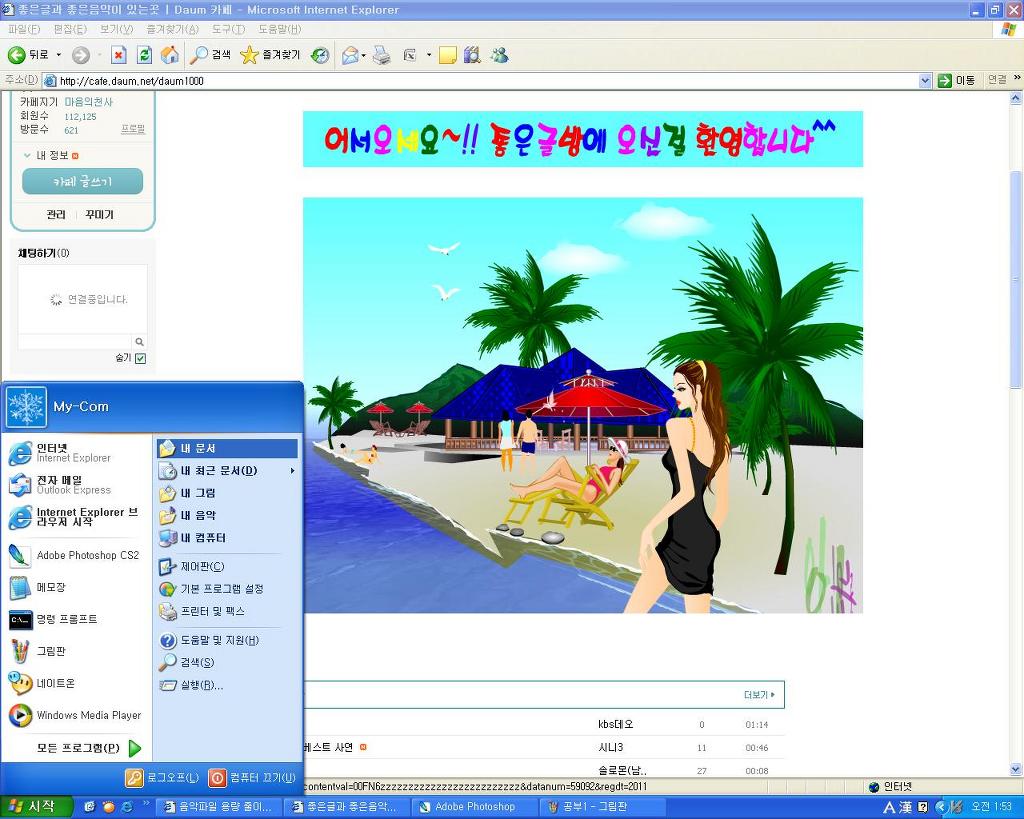This screenshot has height=819, width=1024.
Task: Open the History clock icon in toolbar
Action: tap(320, 56)
